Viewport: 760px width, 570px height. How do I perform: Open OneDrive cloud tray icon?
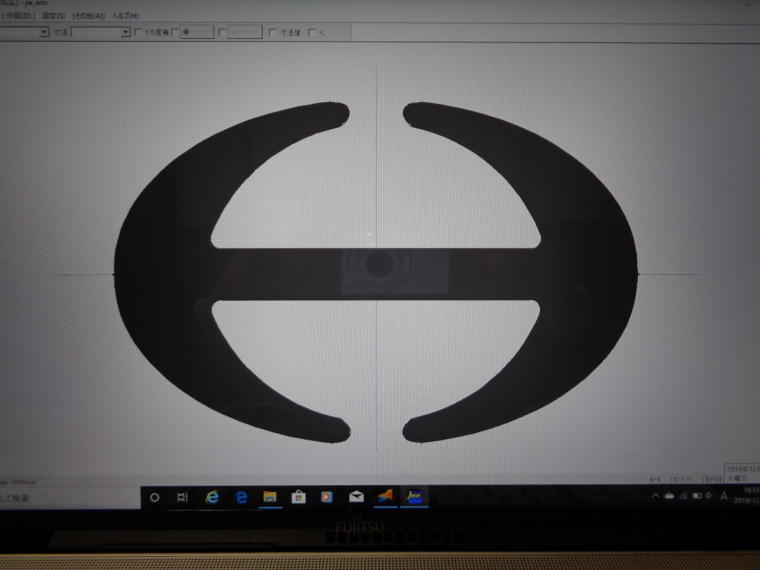point(669,496)
